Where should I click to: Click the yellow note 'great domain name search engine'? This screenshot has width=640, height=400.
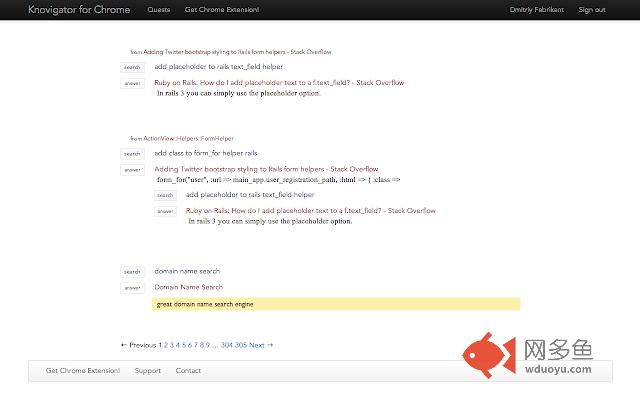pos(336,304)
